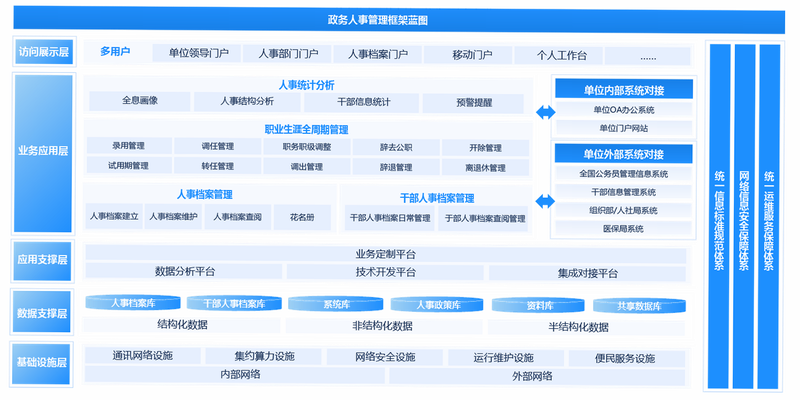Open the 人事部门门户 box

[x=287, y=54]
